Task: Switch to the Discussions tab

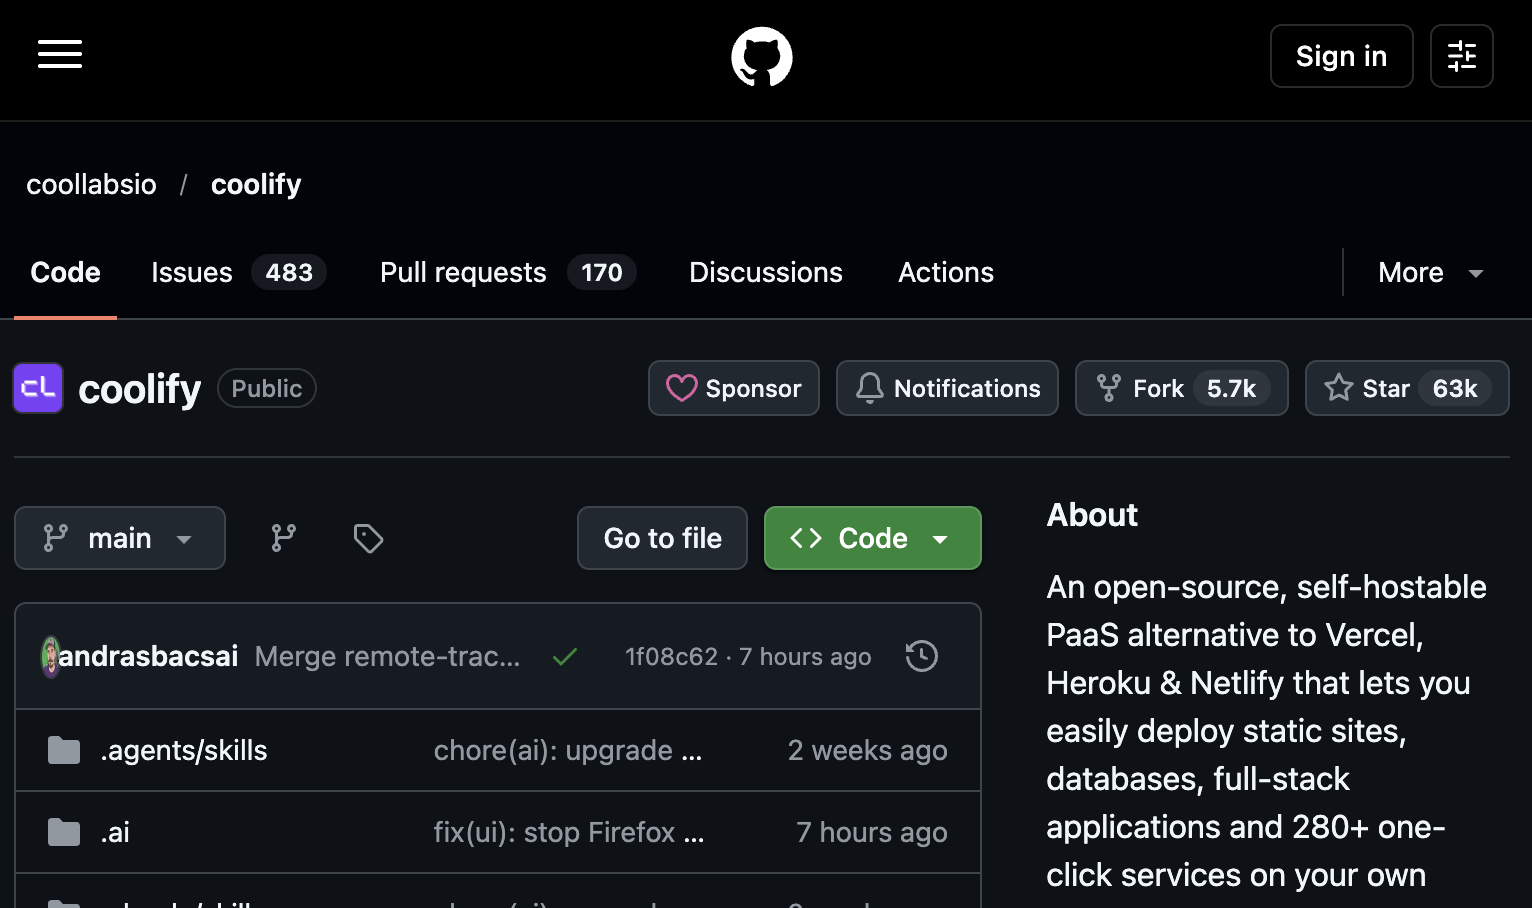Action: (x=766, y=272)
